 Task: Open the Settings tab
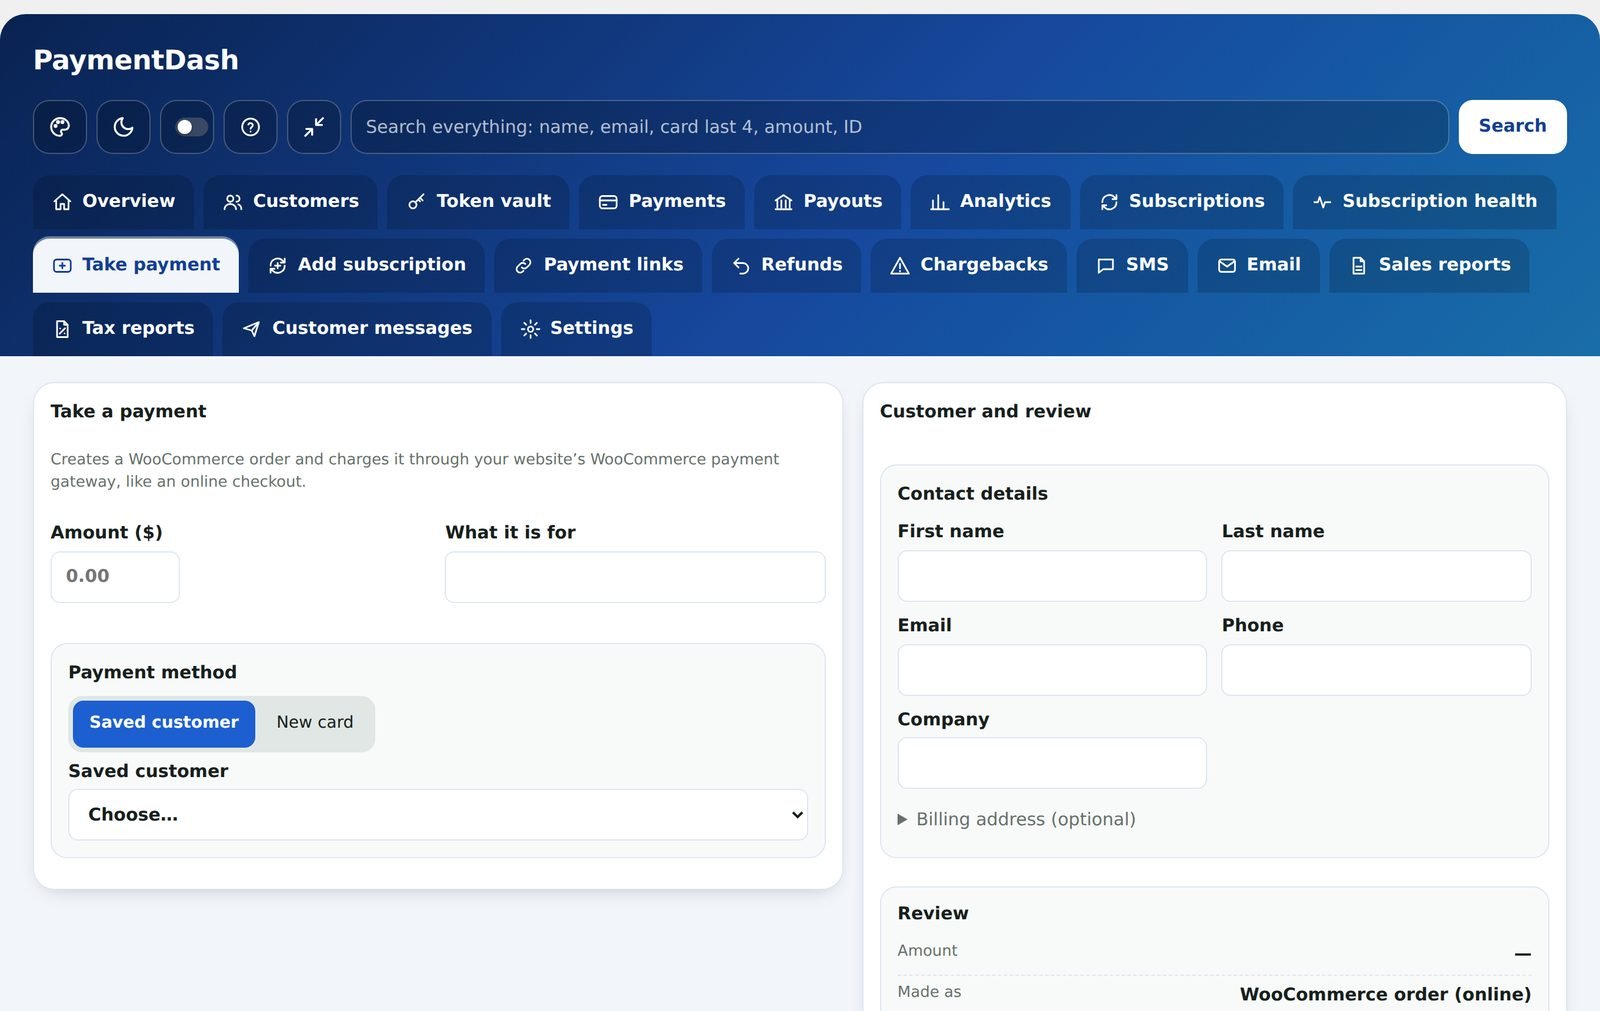coord(576,329)
